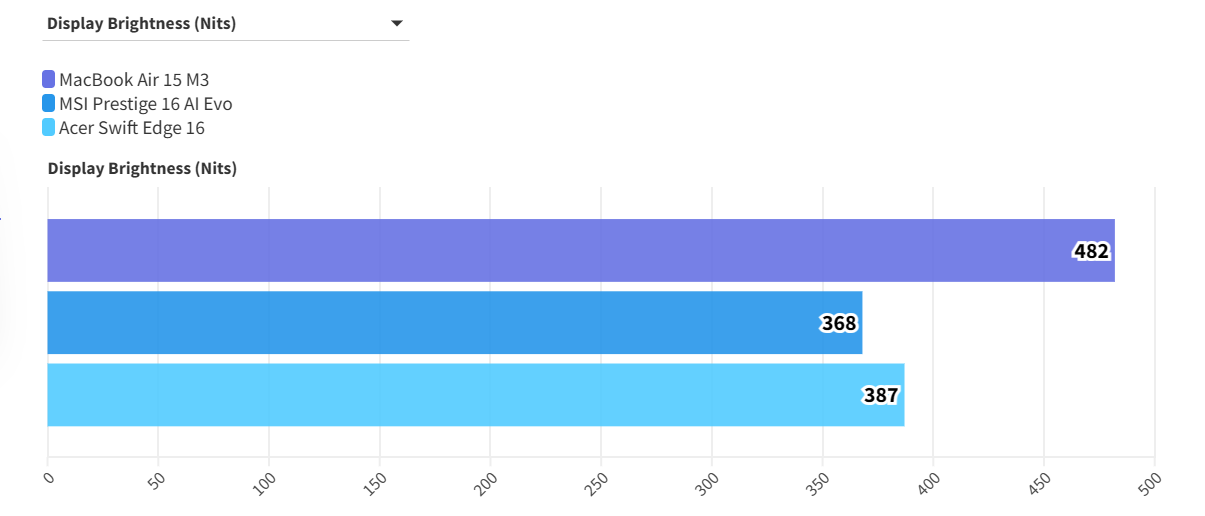This screenshot has height=516, width=1205.
Task: Click the 387 value label
Action: coord(881,395)
